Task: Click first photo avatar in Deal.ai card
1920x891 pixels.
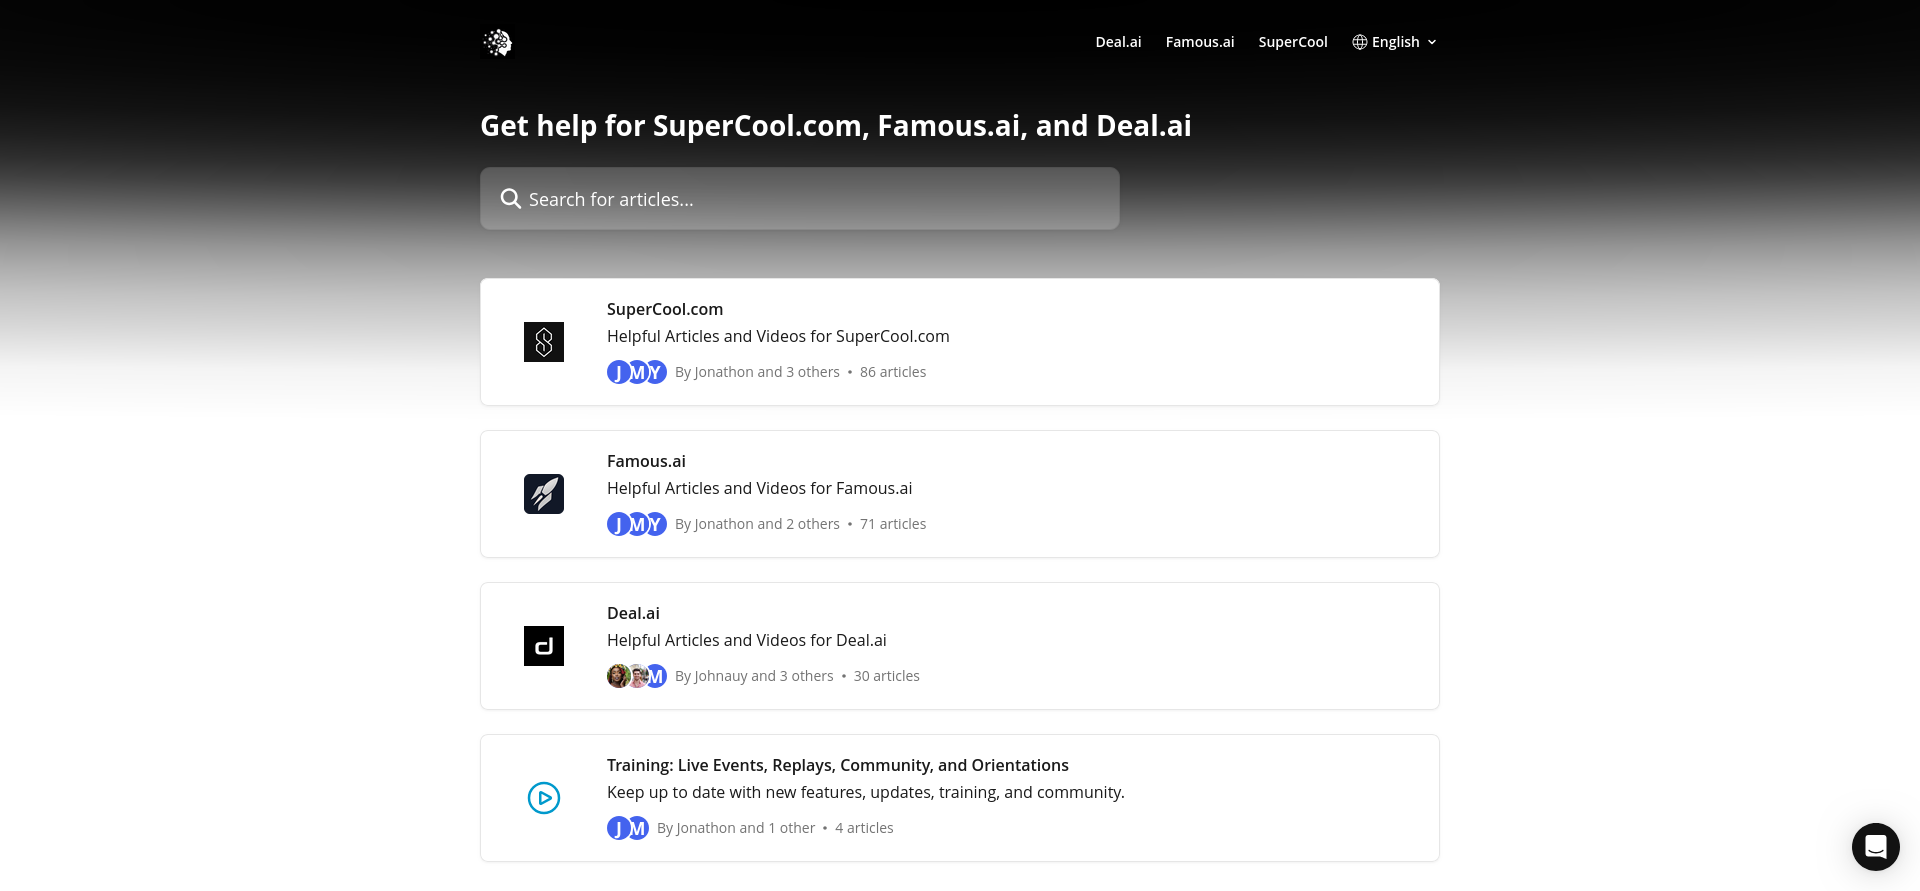Action: tap(618, 676)
